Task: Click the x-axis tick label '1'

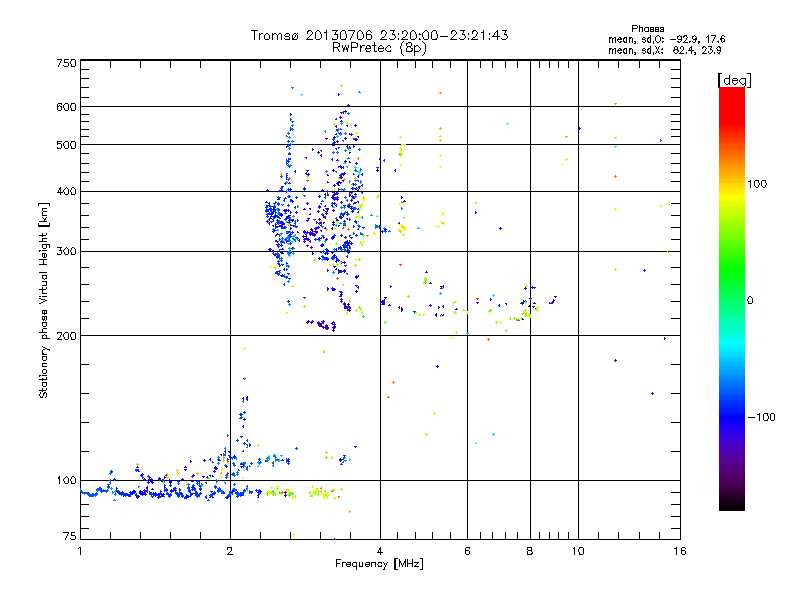Action: [80, 551]
